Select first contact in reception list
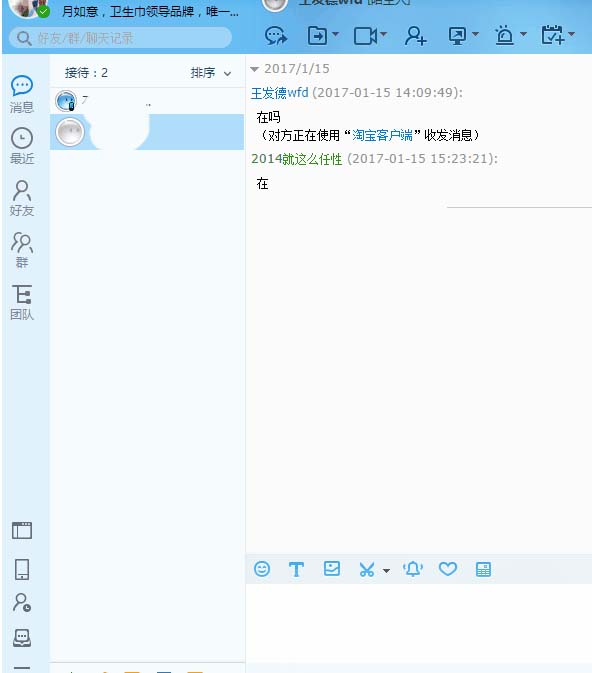Image resolution: width=592 pixels, height=673 pixels. pos(147,101)
